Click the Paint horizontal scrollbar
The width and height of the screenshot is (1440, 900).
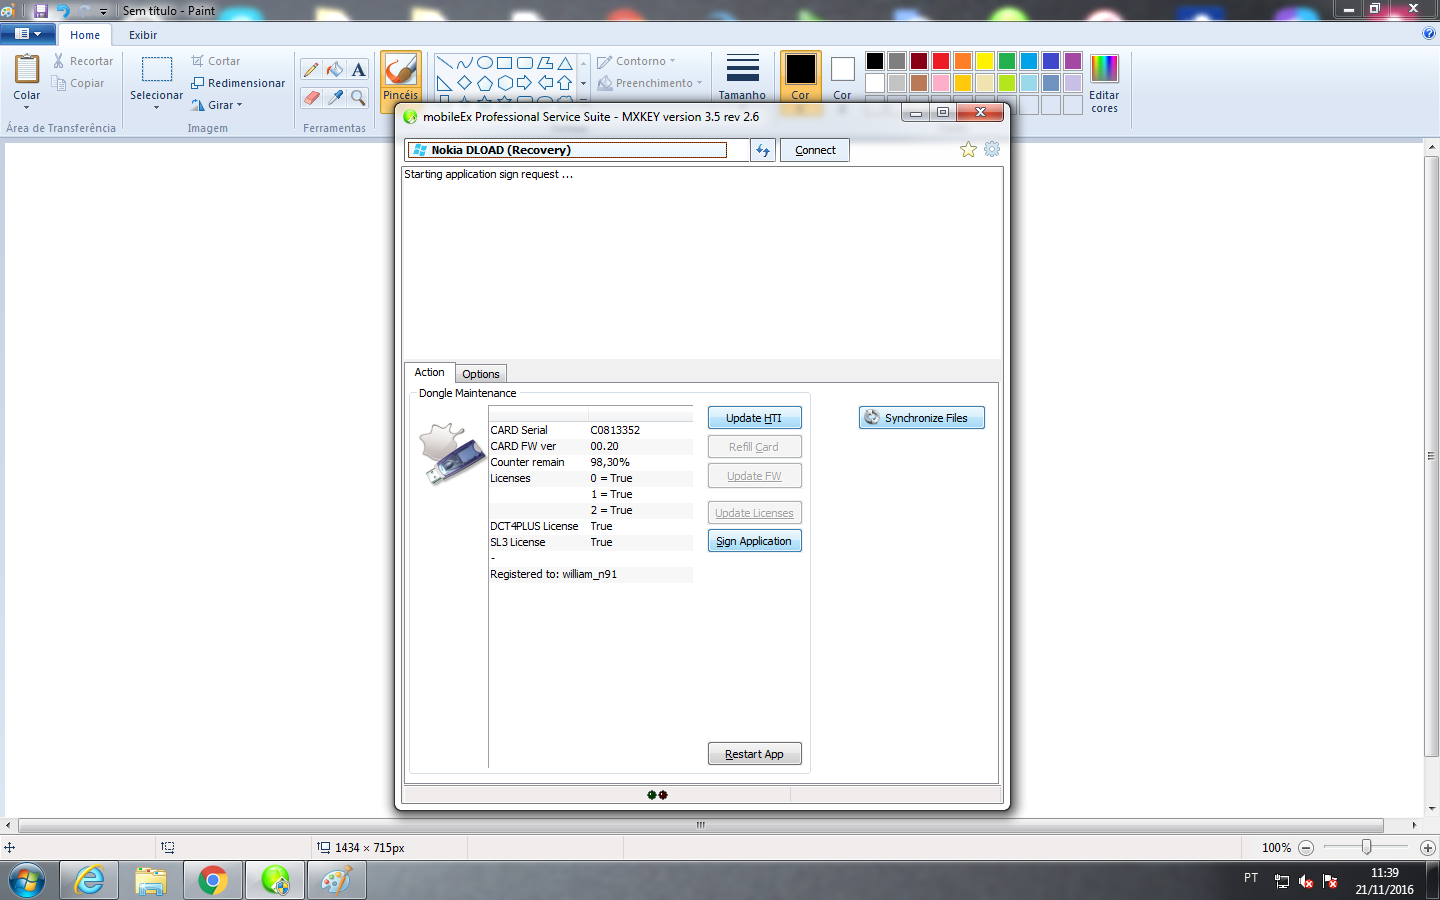(701, 825)
